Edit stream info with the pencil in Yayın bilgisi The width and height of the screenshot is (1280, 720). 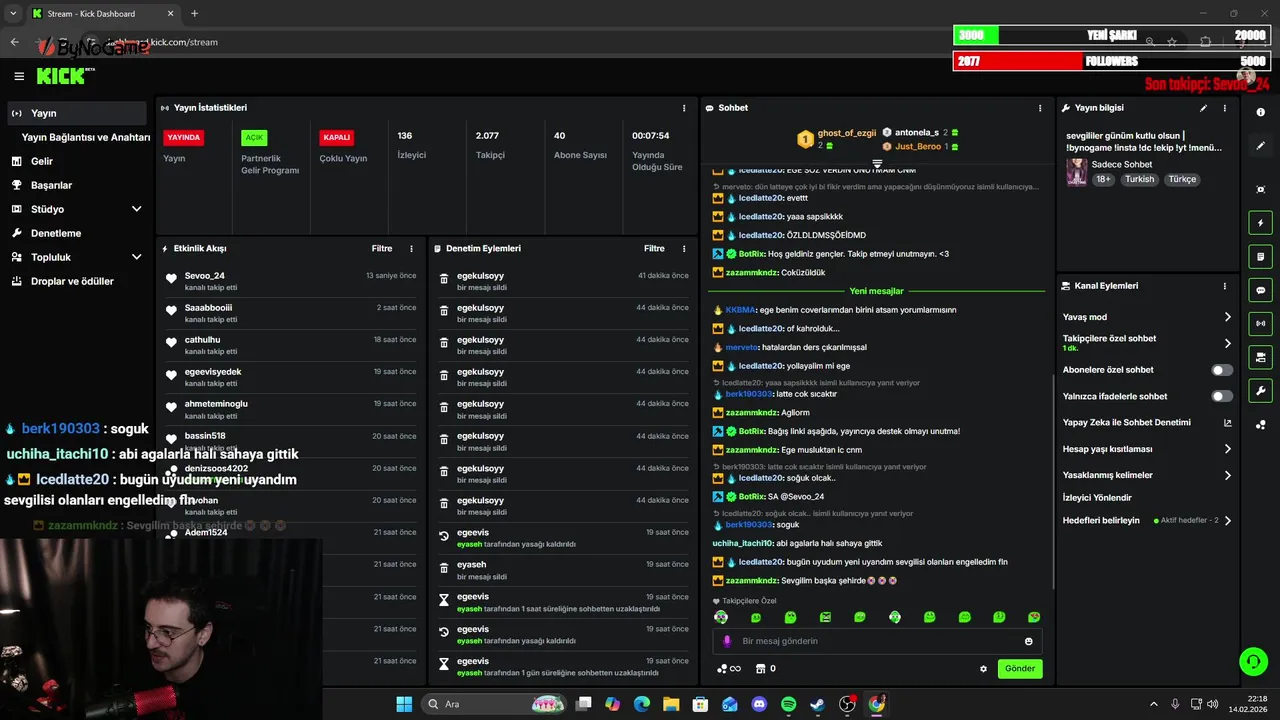click(x=1203, y=108)
